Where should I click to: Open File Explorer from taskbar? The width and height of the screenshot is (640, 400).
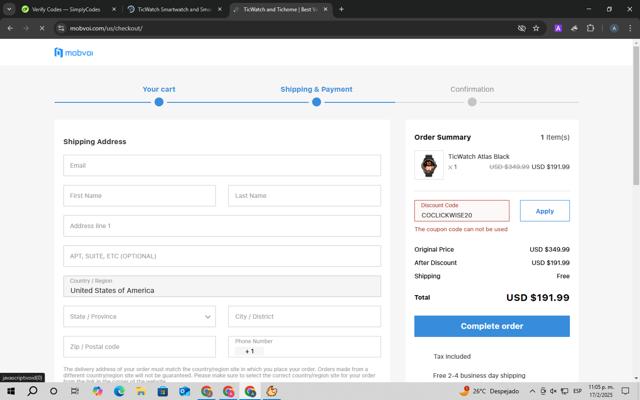[141, 391]
